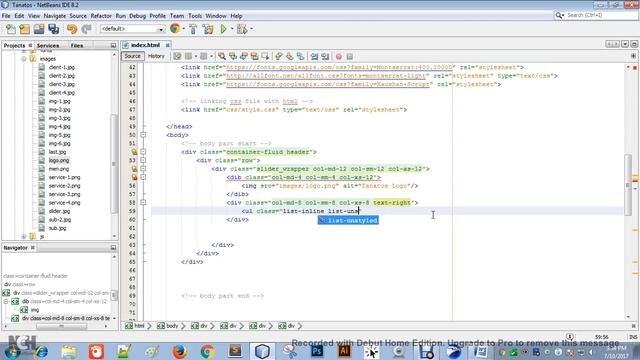
Task: Accept list-unstyled autocomplete suggestion
Action: (348, 220)
